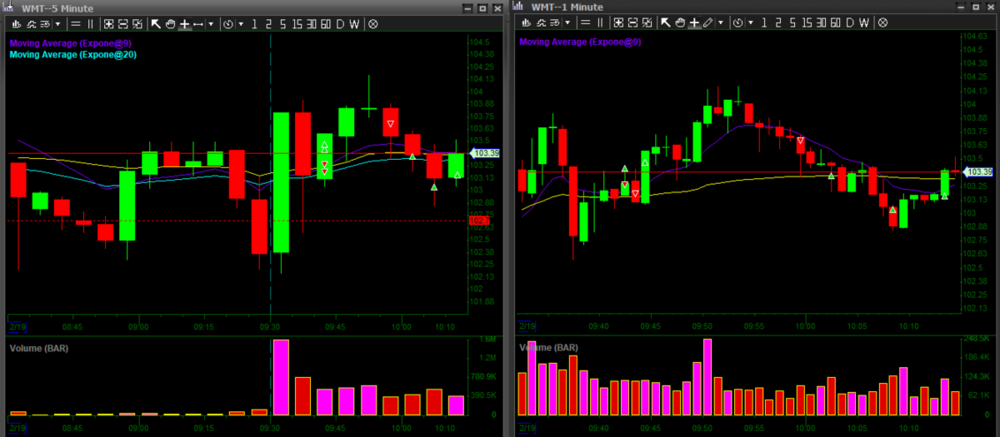Select the pencil draw tool in 1 Minute chart
The image size is (1000, 437).
(708, 22)
